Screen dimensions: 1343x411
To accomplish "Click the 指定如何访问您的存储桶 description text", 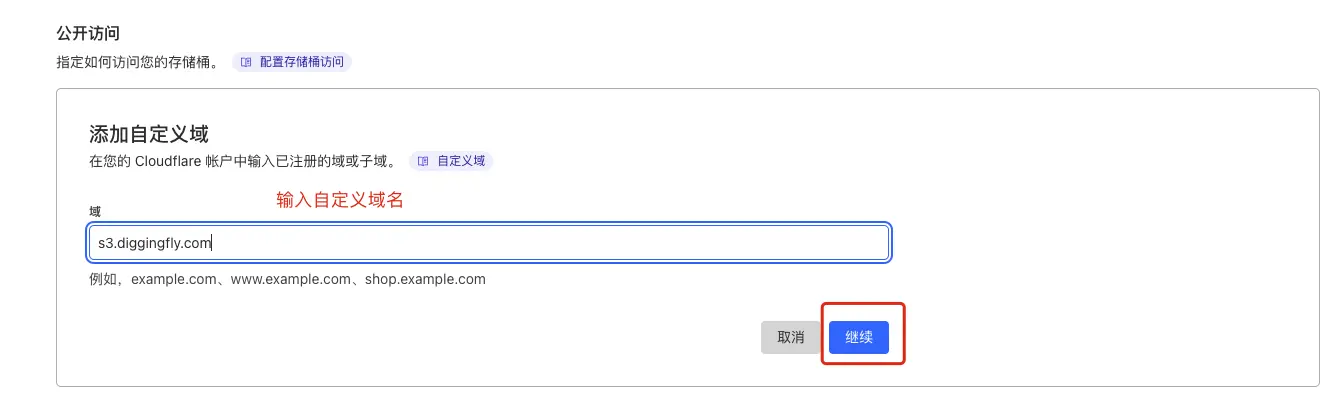I will tap(138, 62).
